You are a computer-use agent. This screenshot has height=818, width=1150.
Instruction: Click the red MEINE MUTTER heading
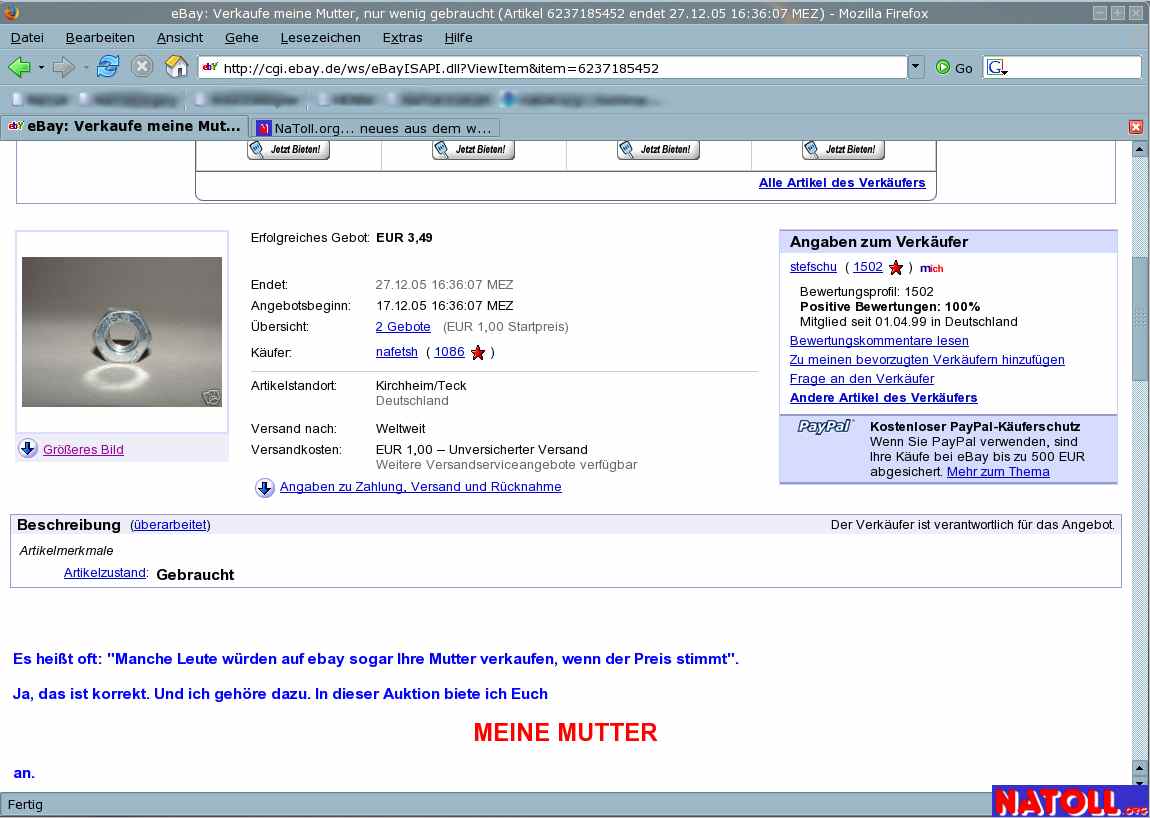coord(565,732)
